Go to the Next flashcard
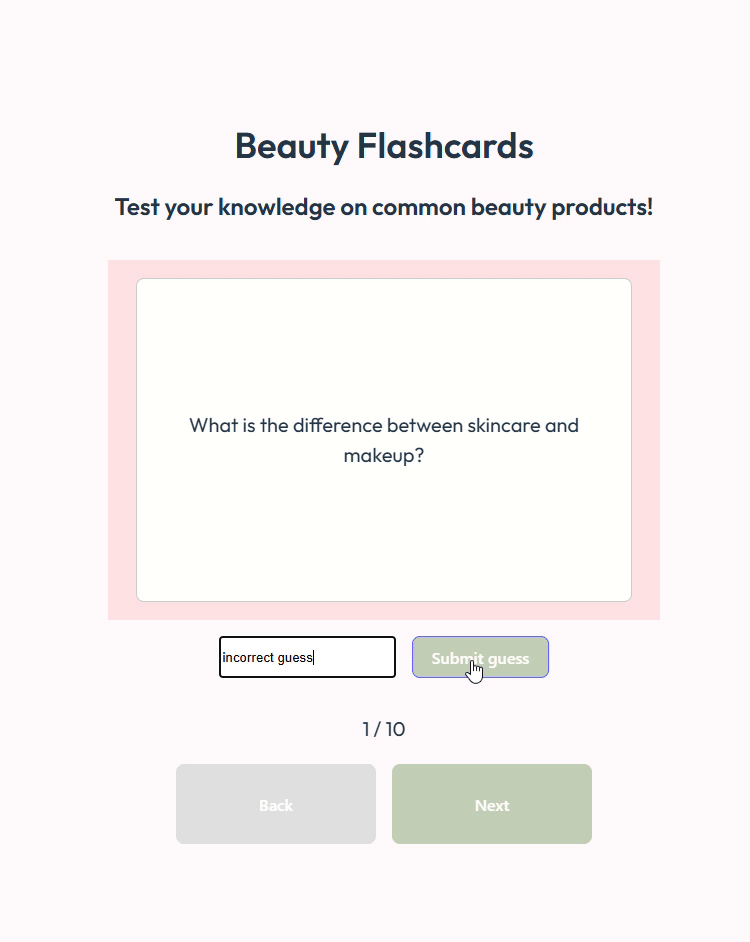This screenshot has height=942, width=750. 491,804
